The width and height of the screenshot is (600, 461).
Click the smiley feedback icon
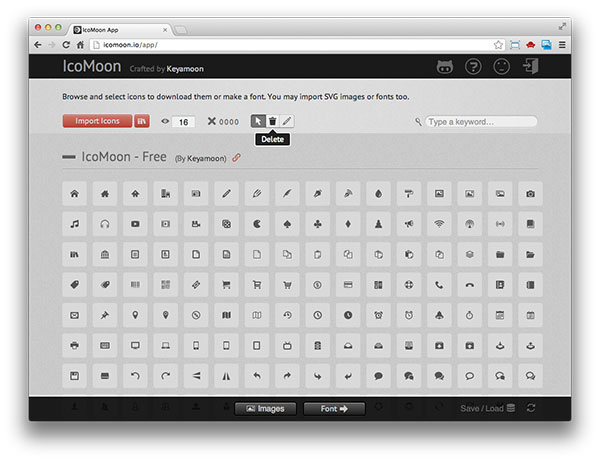501,67
